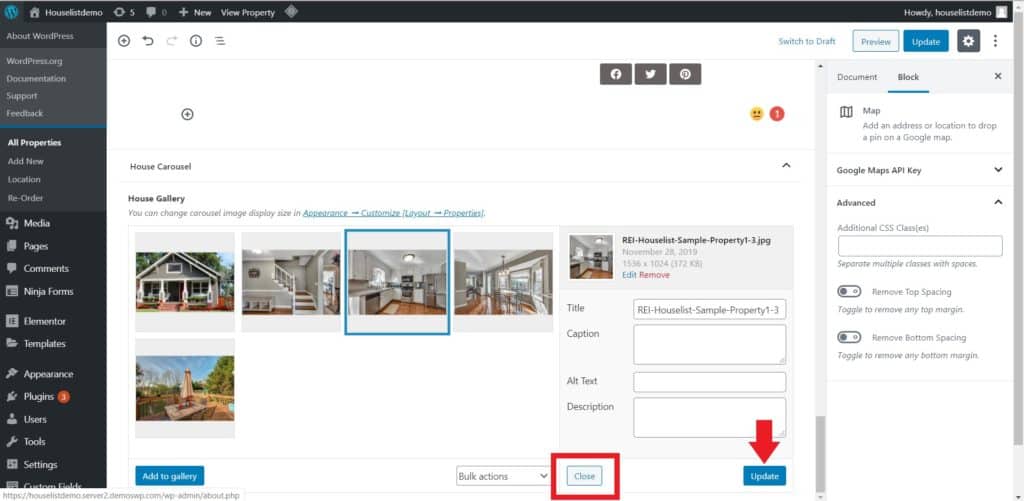
Task: Open the comments bubble in admin bar
Action: click(x=156, y=12)
